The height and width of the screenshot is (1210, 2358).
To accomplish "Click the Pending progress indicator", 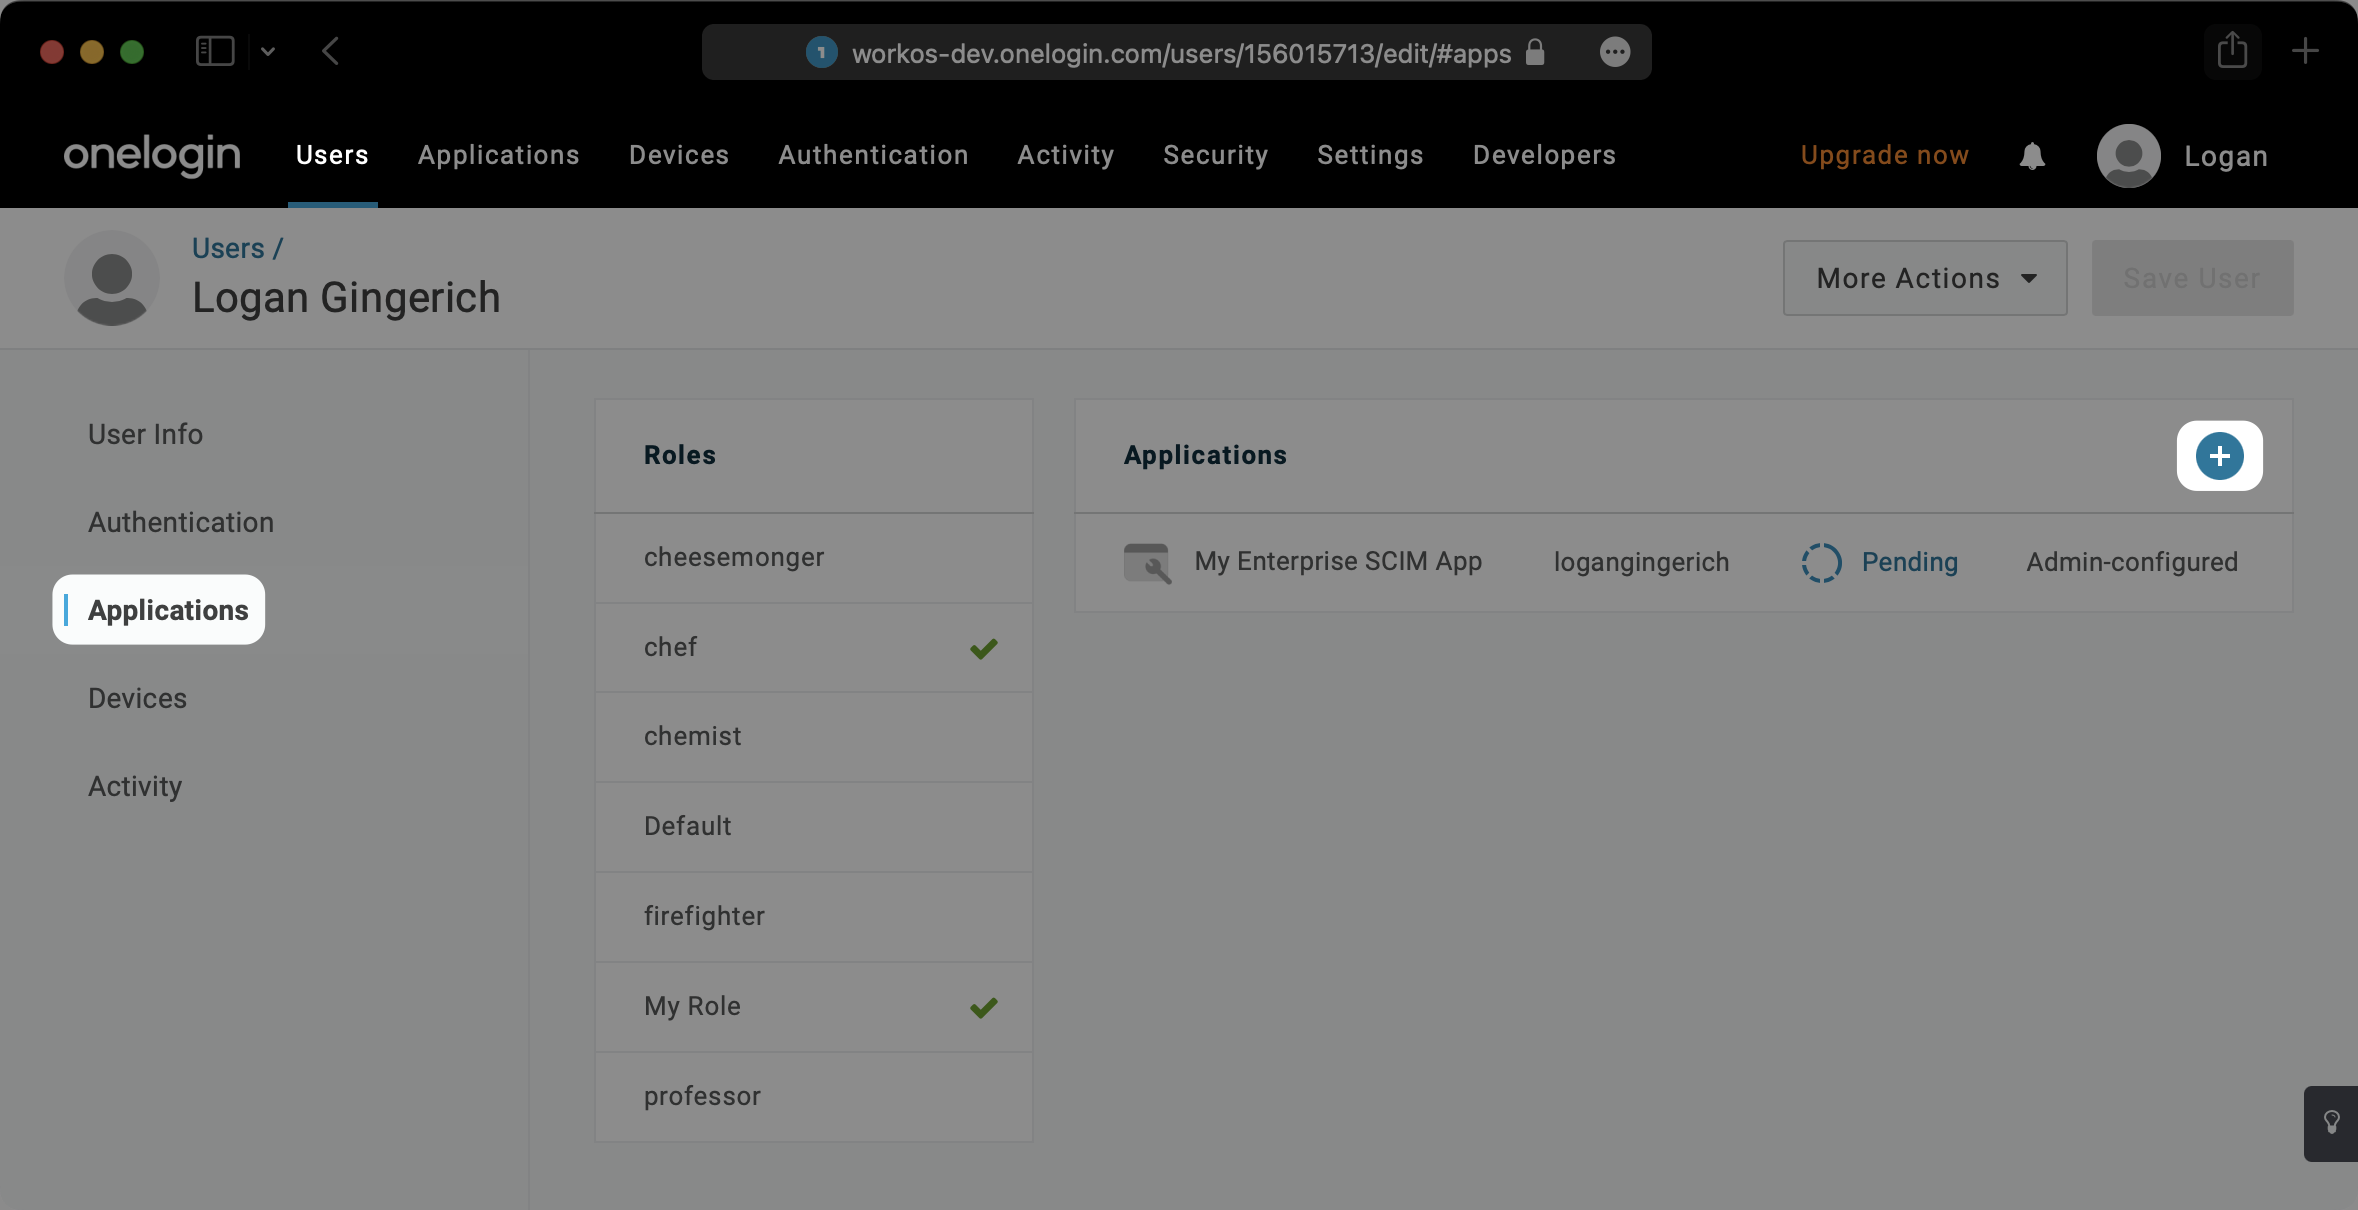I will [x=1820, y=562].
